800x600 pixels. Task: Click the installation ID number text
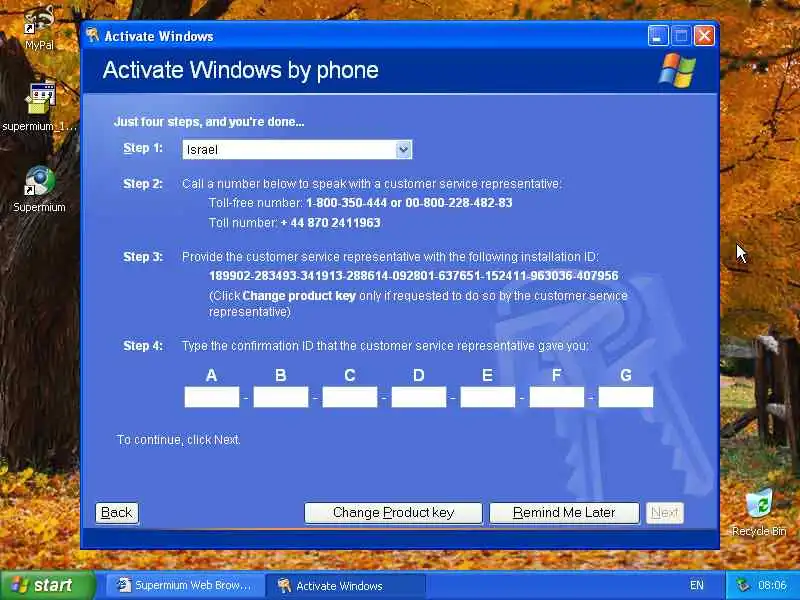click(x=414, y=276)
